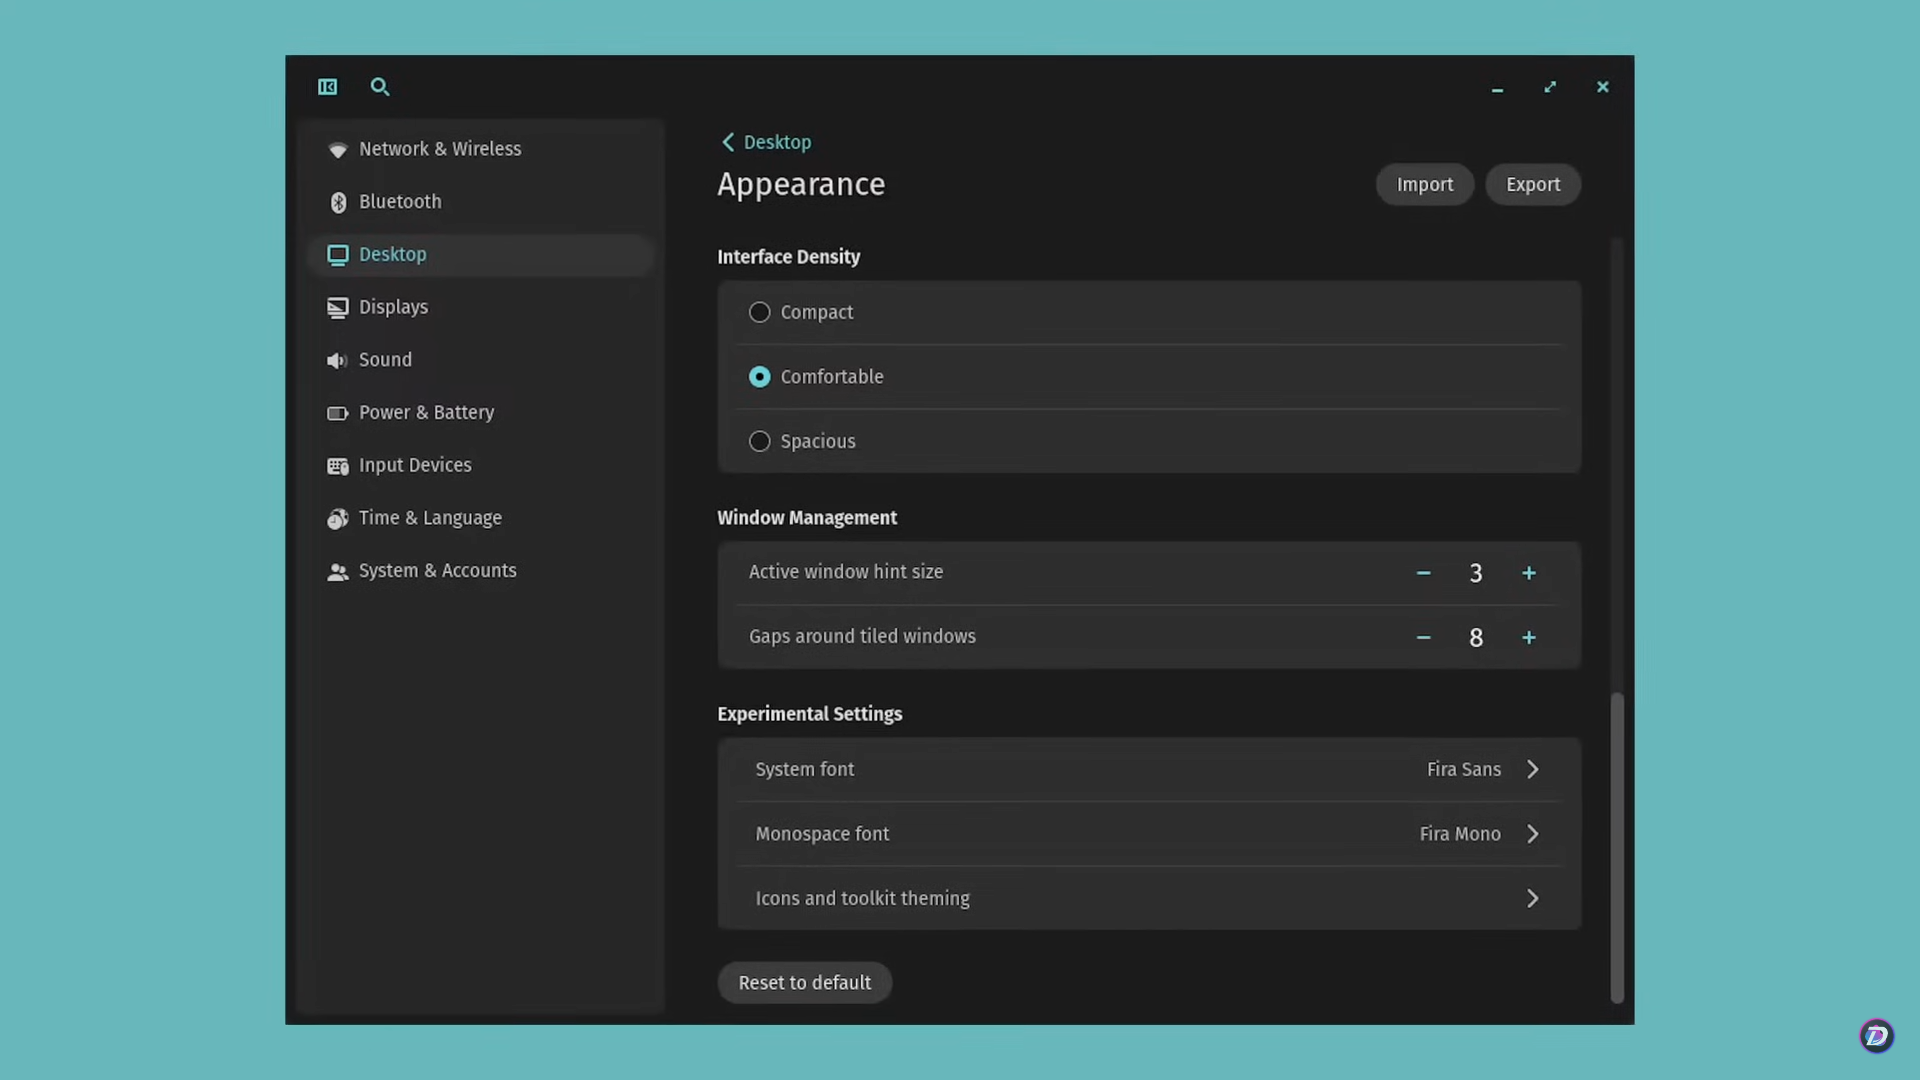Click the Bluetooth sidebar icon

point(338,202)
